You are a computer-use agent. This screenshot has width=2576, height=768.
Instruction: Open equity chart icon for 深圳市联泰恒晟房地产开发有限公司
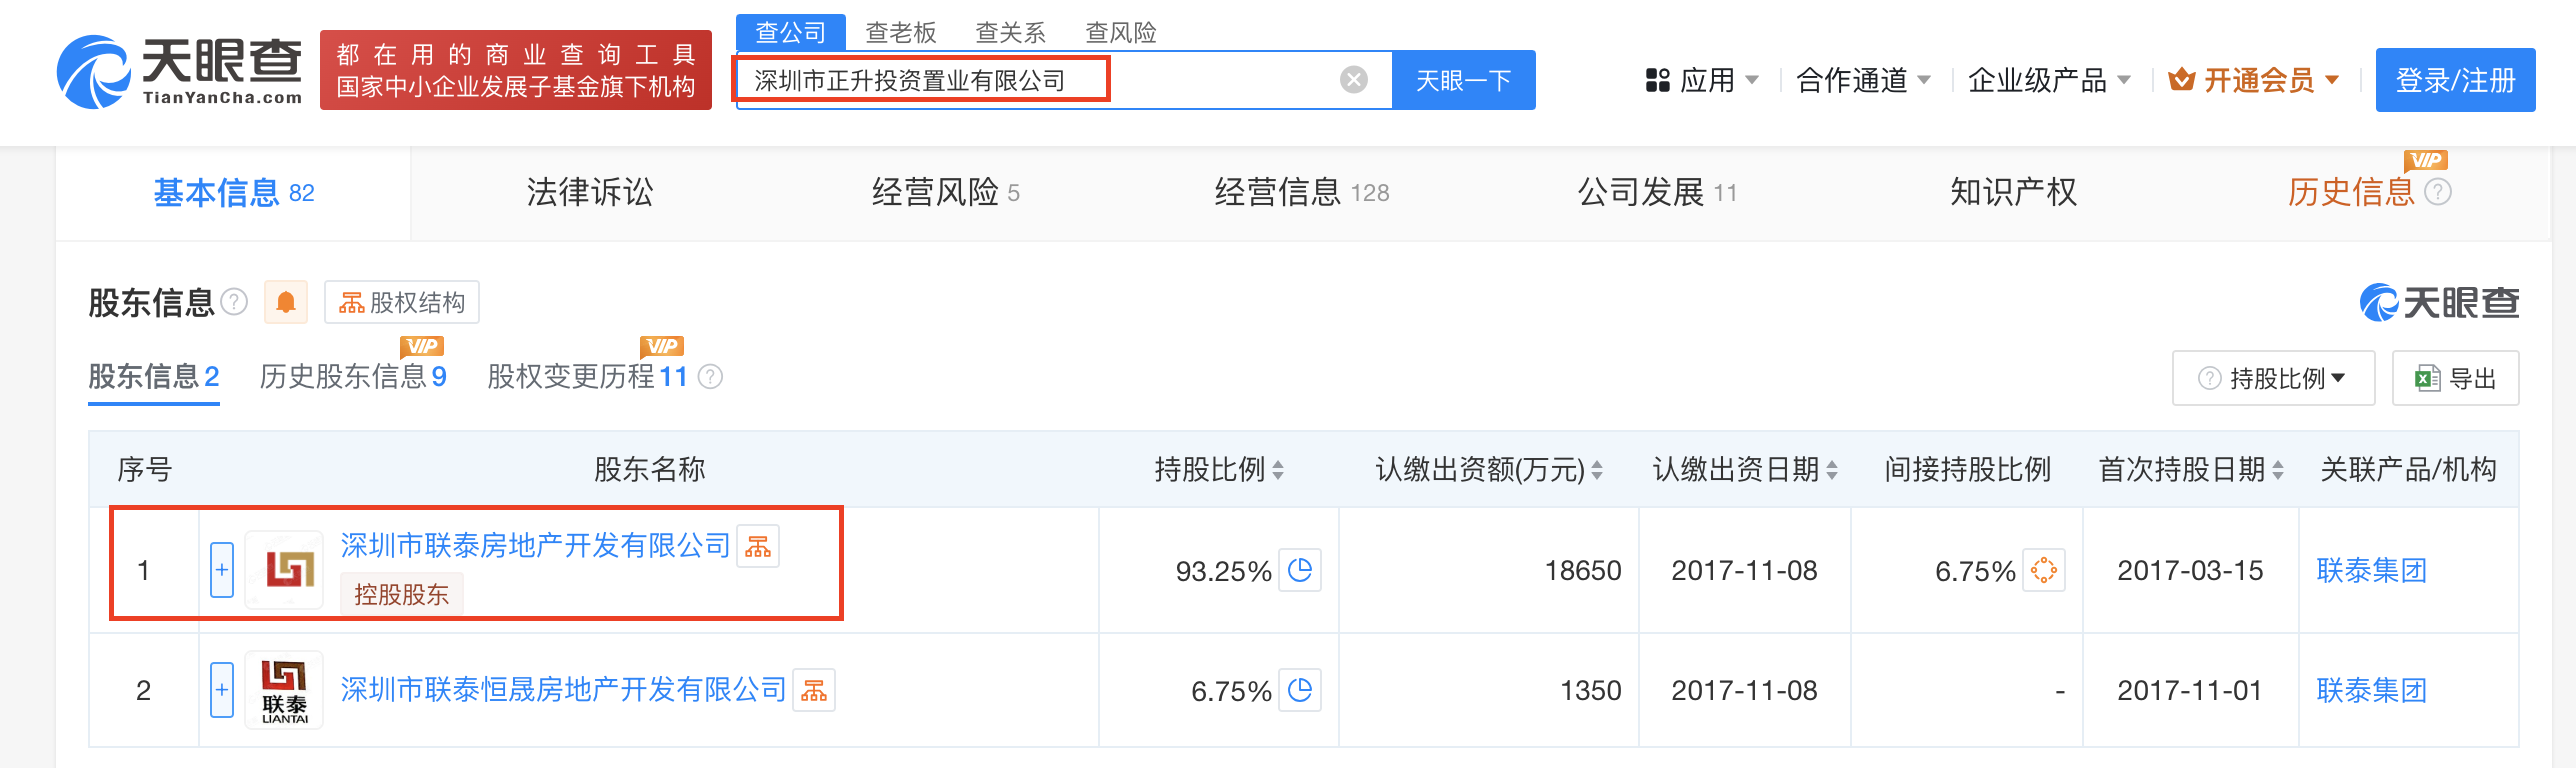click(814, 690)
